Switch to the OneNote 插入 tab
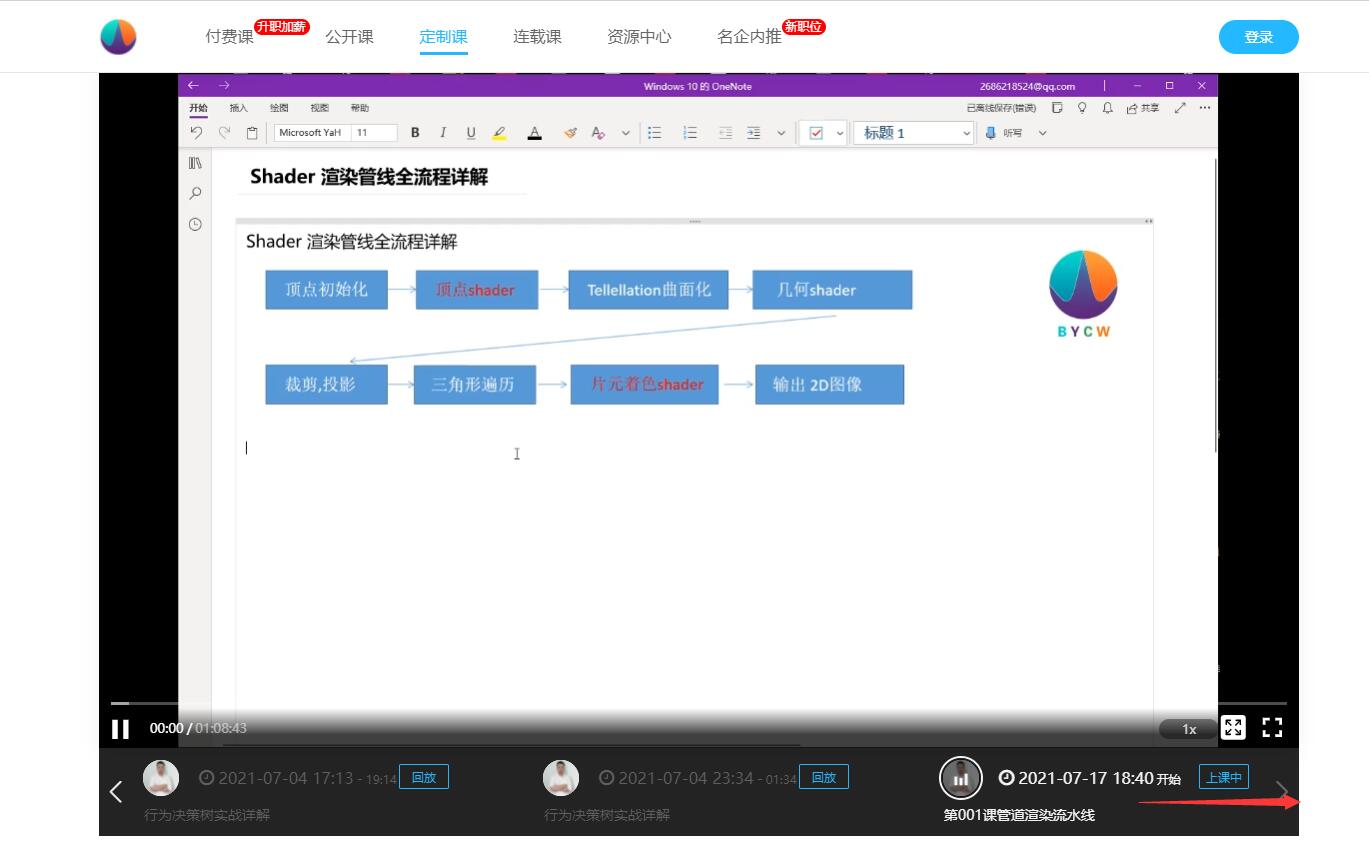 (x=238, y=108)
